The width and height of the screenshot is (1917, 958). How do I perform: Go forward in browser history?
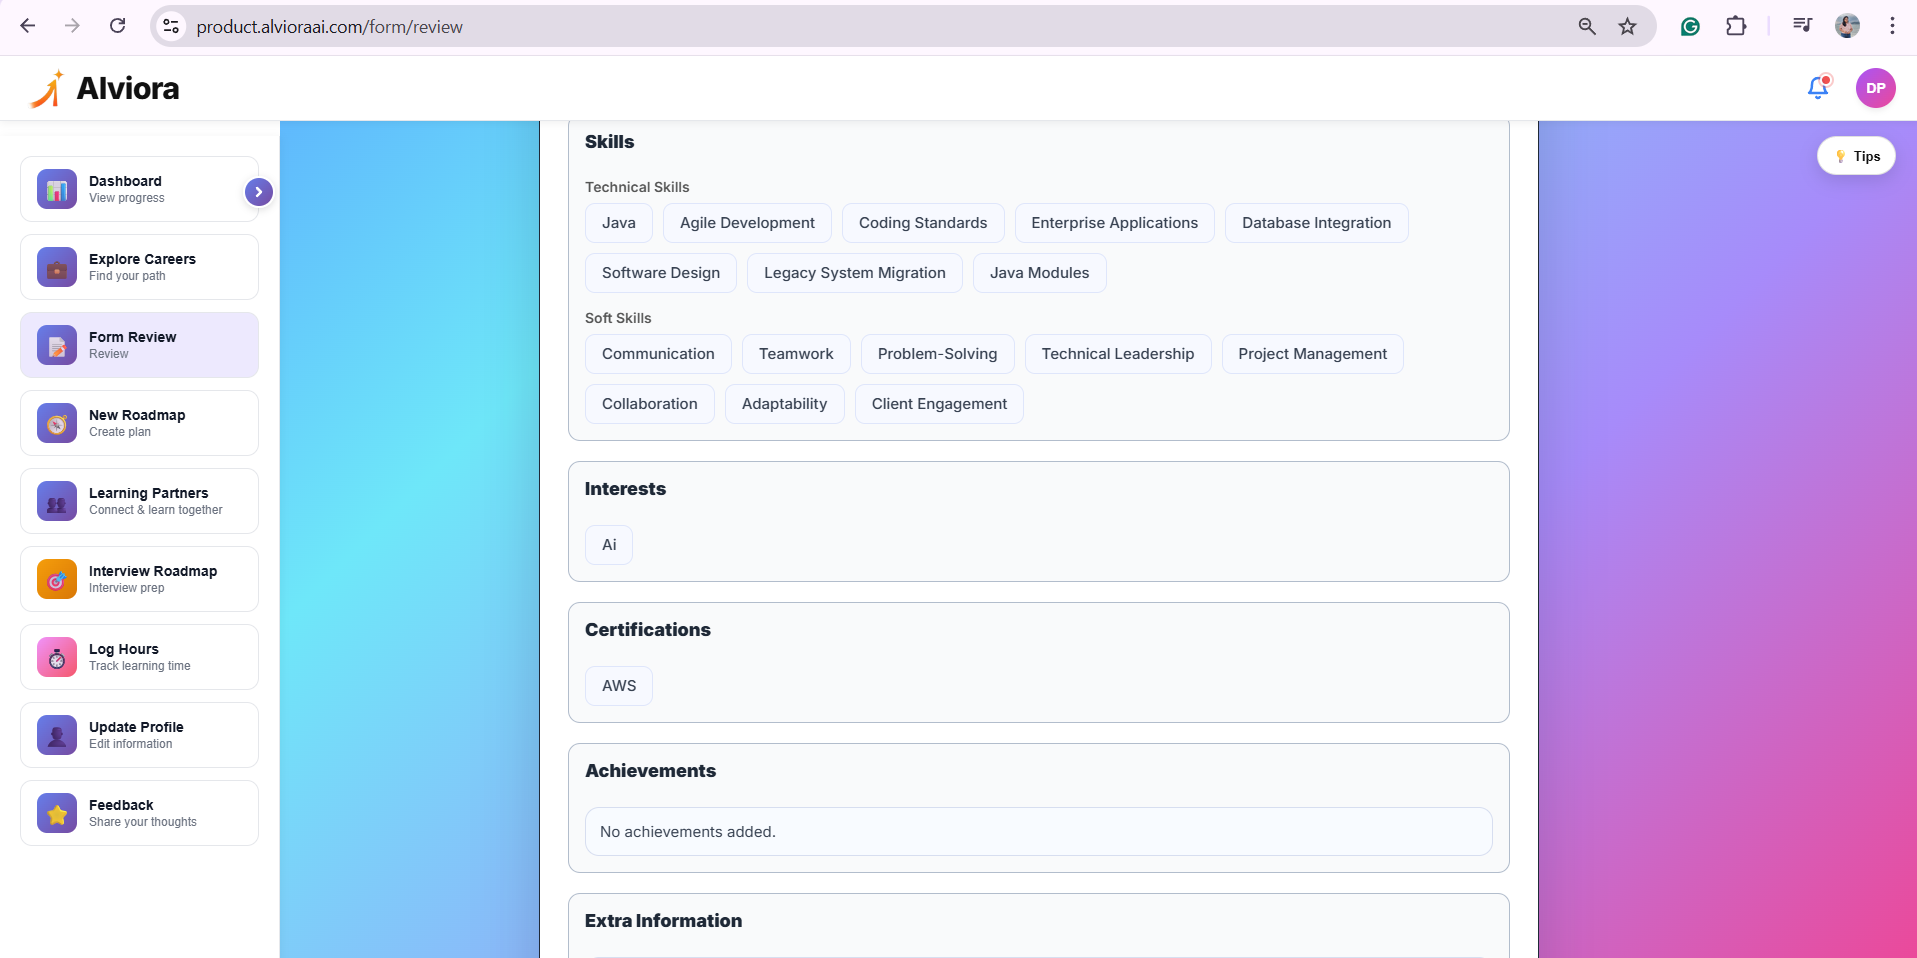(72, 26)
